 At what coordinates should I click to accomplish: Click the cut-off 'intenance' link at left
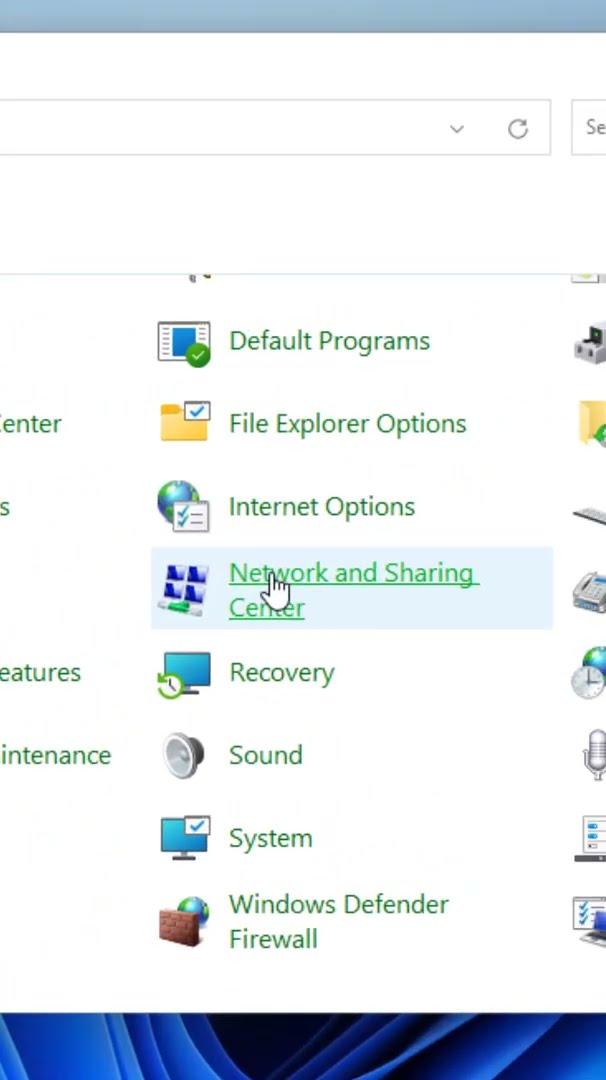55,756
